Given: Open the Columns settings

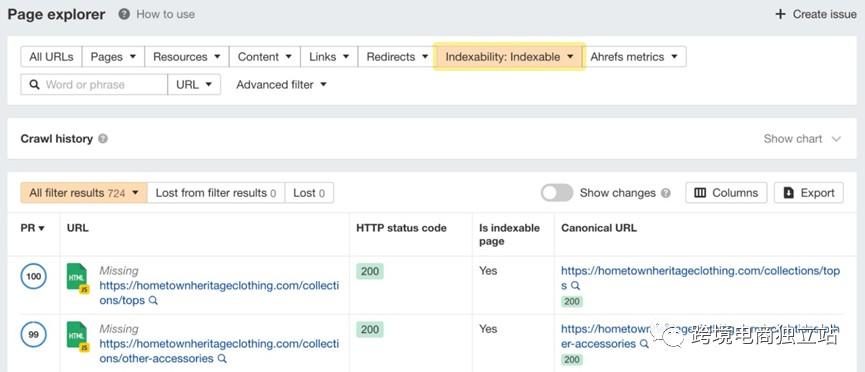Looking at the screenshot, I should pyautogui.click(x=726, y=193).
